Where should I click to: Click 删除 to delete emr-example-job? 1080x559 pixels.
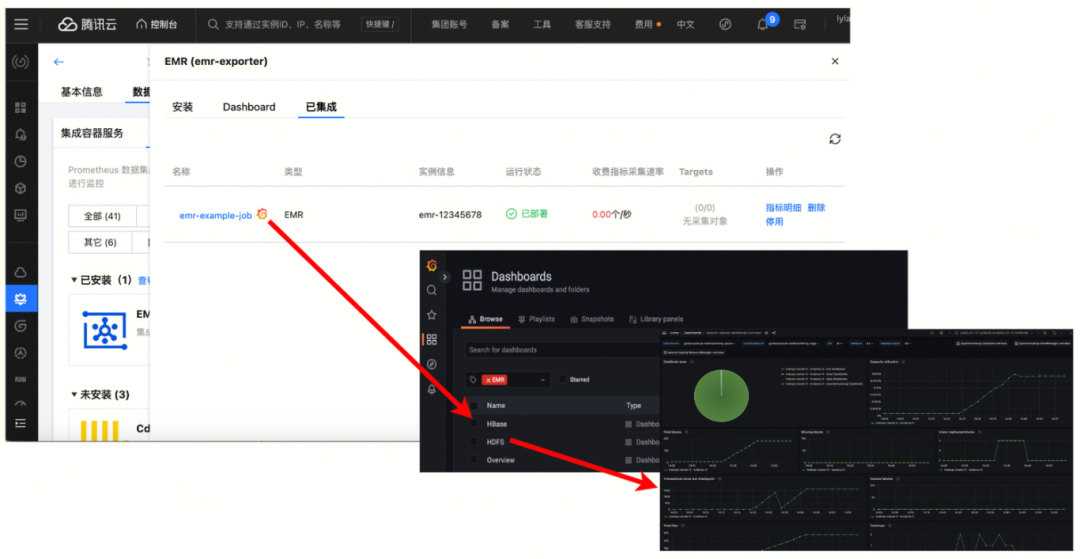pos(816,207)
